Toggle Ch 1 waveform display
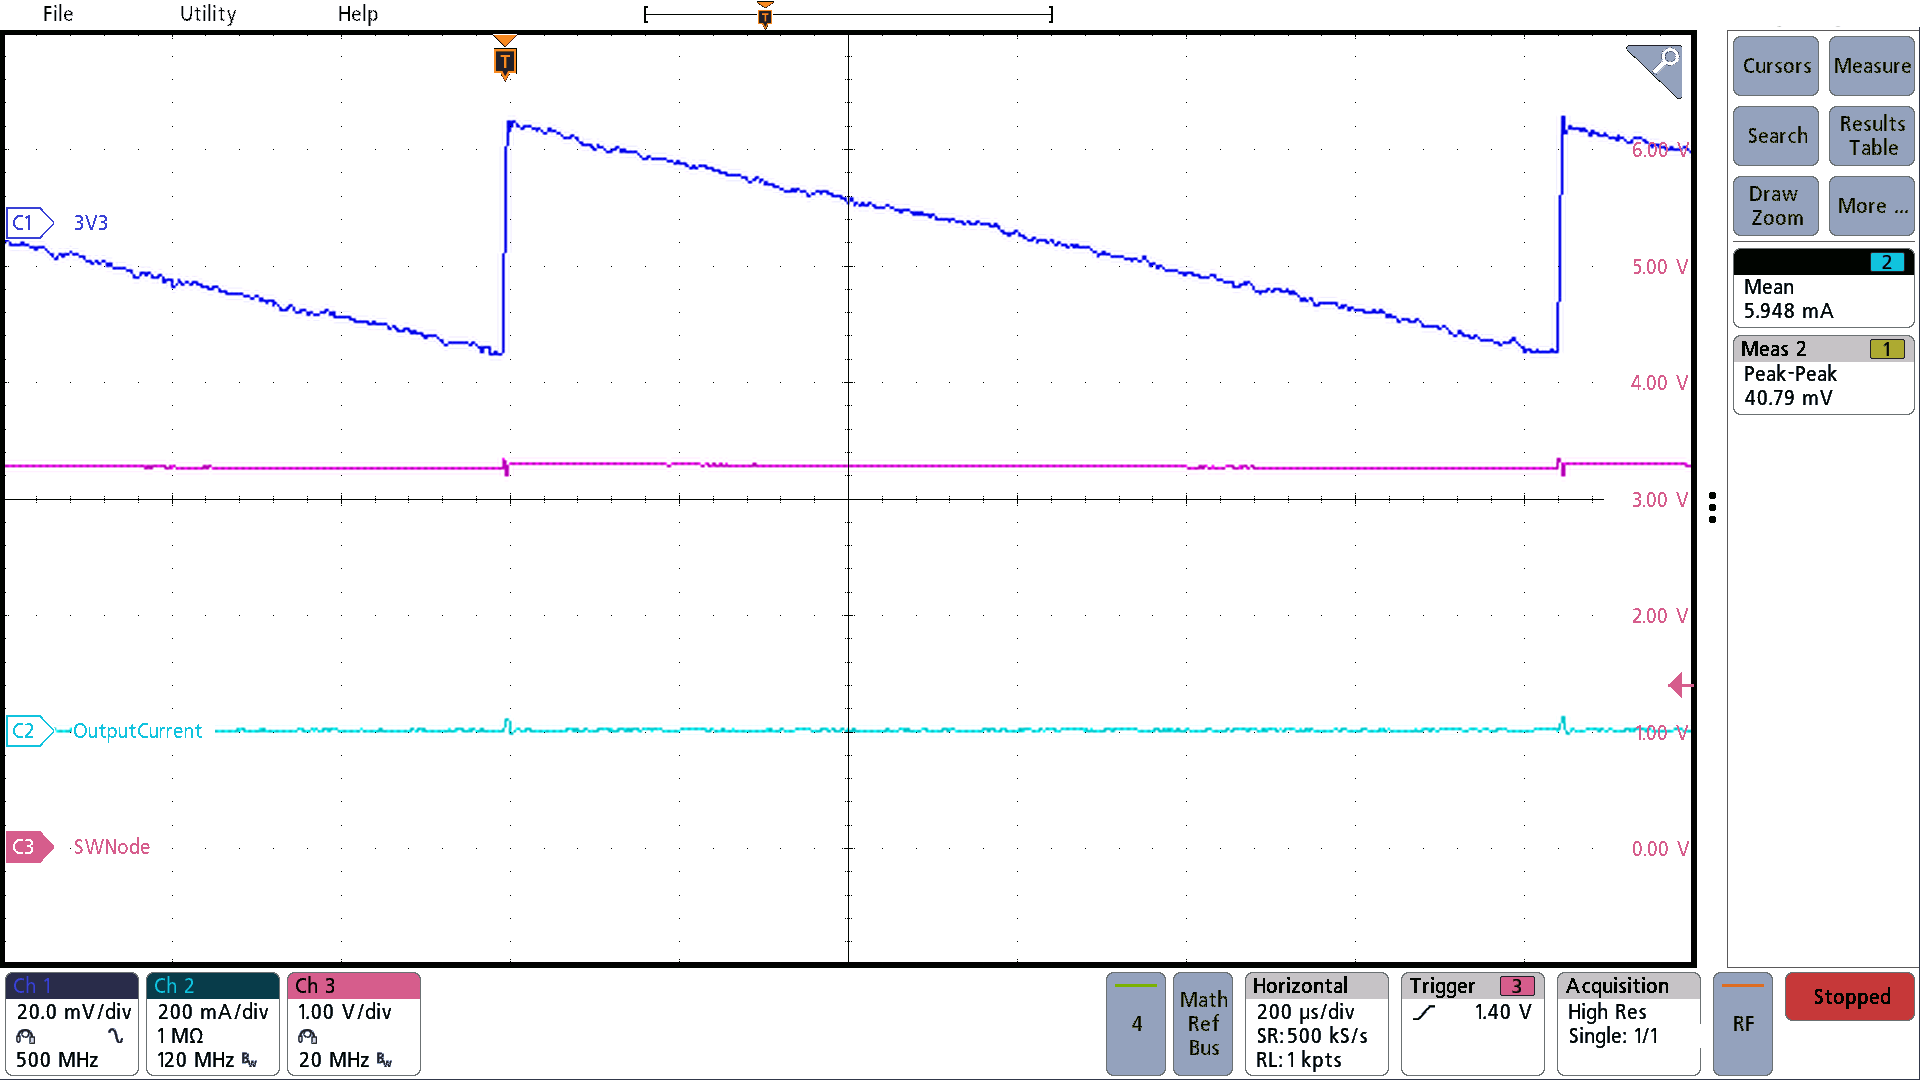This screenshot has height=1080, width=1920. click(70, 1023)
